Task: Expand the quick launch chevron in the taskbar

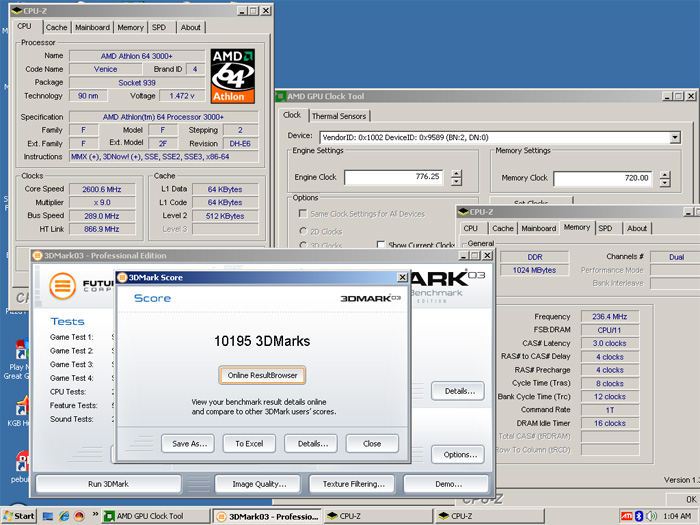Action: pyautogui.click(x=95, y=514)
